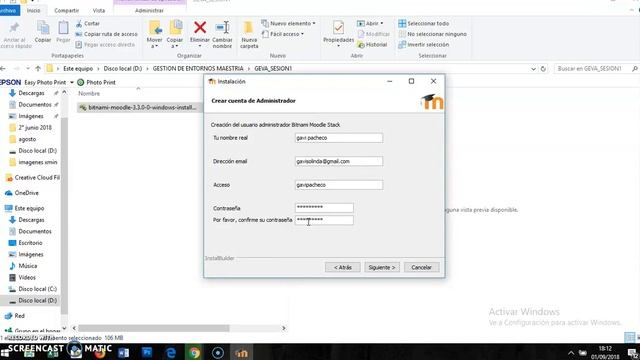This screenshot has width=640, height=360.
Task: Switch to the Compartir ribbon tab
Action: (67, 11)
